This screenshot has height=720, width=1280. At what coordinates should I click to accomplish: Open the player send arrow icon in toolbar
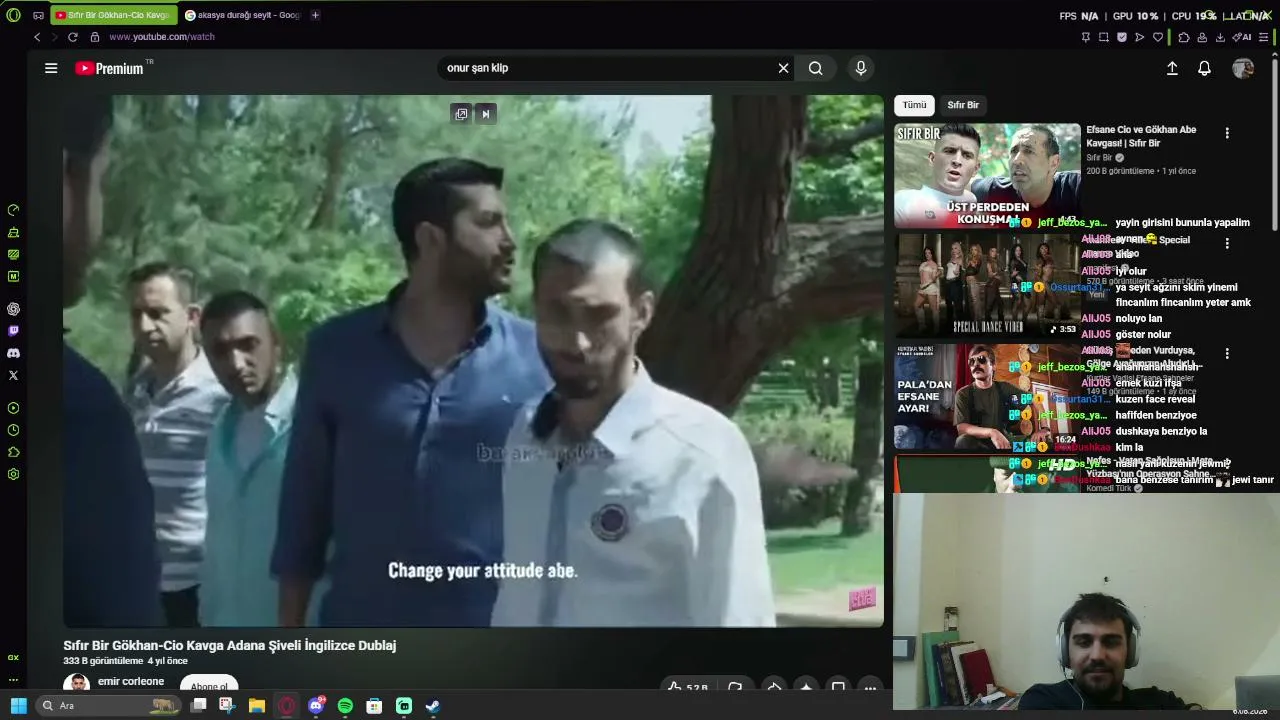point(1140,37)
